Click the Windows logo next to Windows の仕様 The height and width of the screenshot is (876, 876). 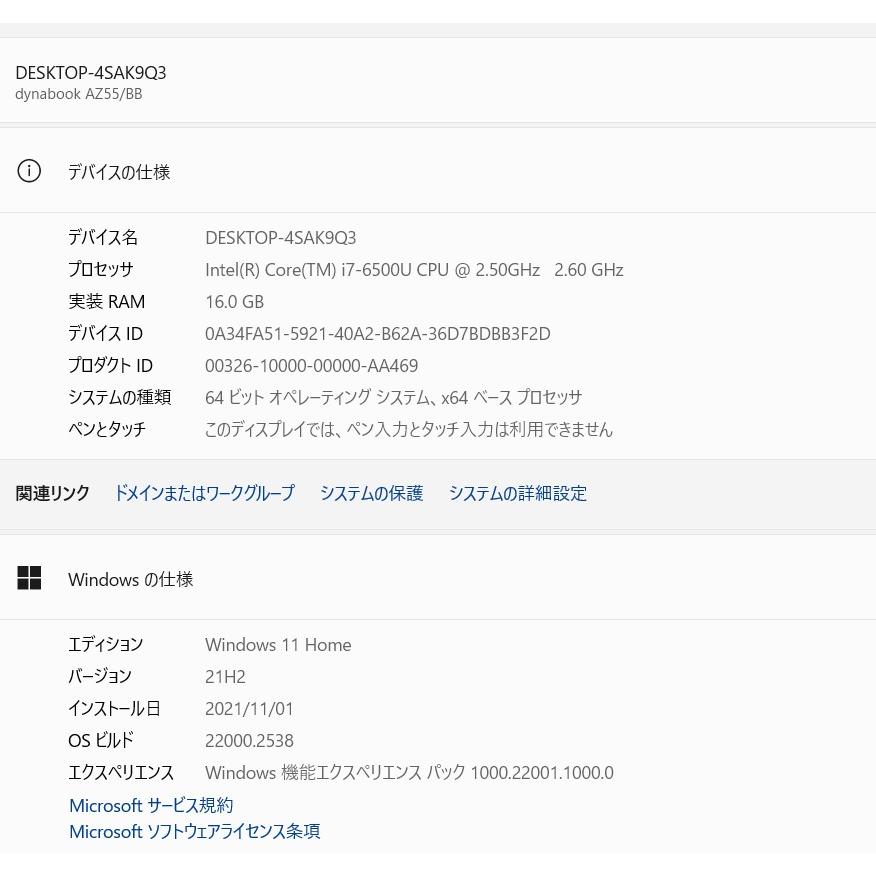point(29,578)
